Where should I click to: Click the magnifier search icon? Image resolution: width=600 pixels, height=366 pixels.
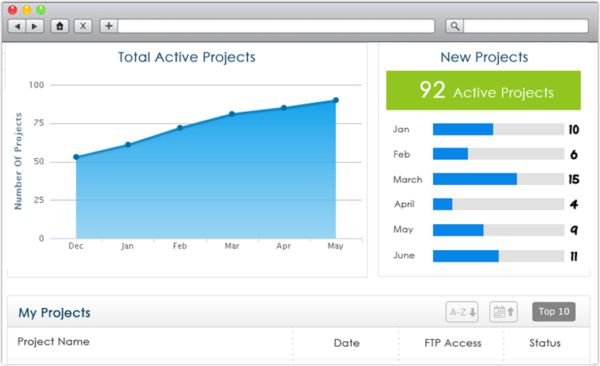[455, 26]
